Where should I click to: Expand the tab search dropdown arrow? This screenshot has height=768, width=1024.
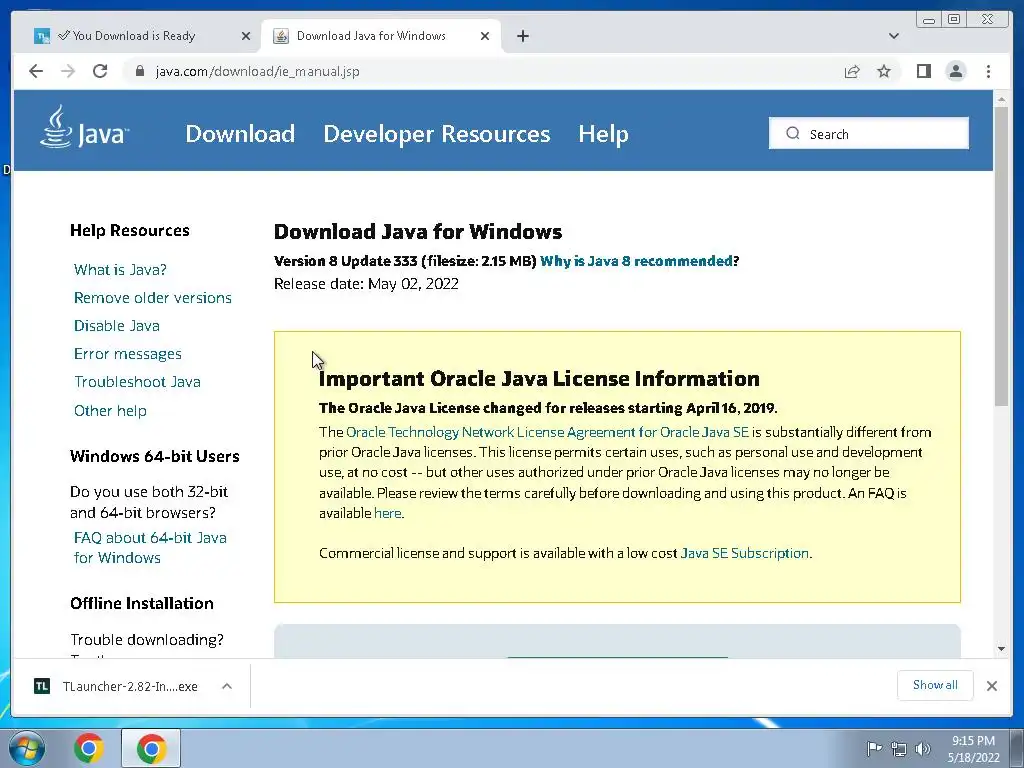894,36
